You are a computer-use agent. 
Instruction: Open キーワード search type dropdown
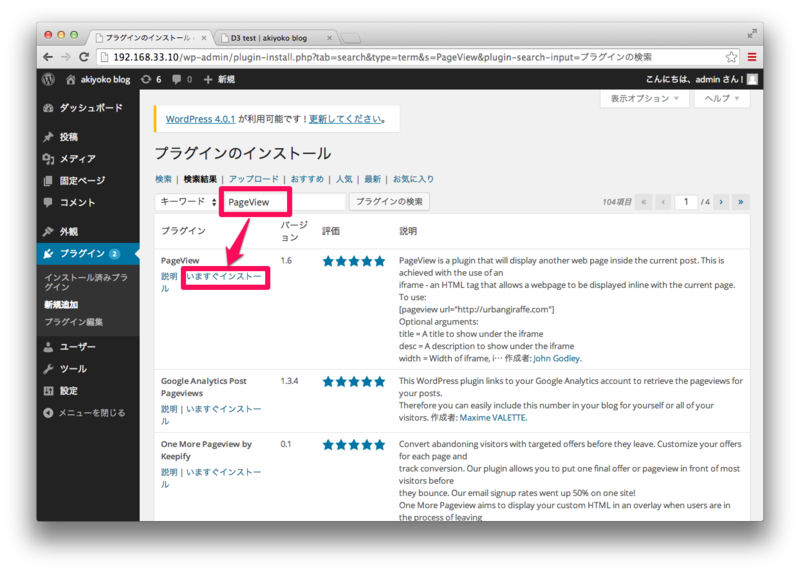click(x=188, y=202)
